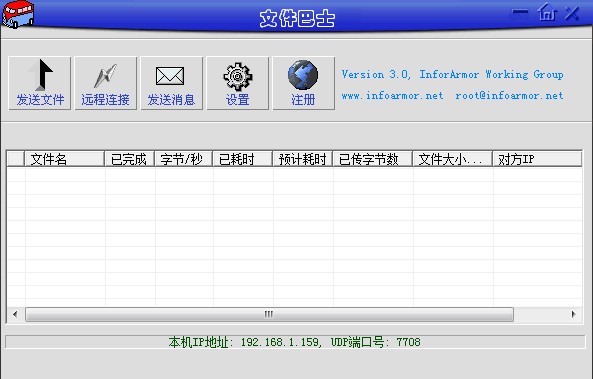
Task: Click the 注册 register globe button
Action: click(304, 83)
